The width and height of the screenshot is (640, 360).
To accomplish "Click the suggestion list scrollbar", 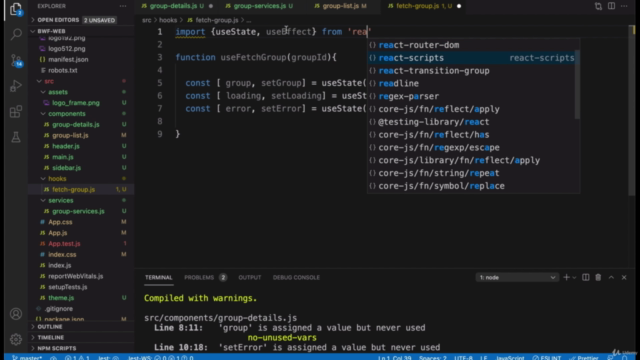I will coord(577,84).
